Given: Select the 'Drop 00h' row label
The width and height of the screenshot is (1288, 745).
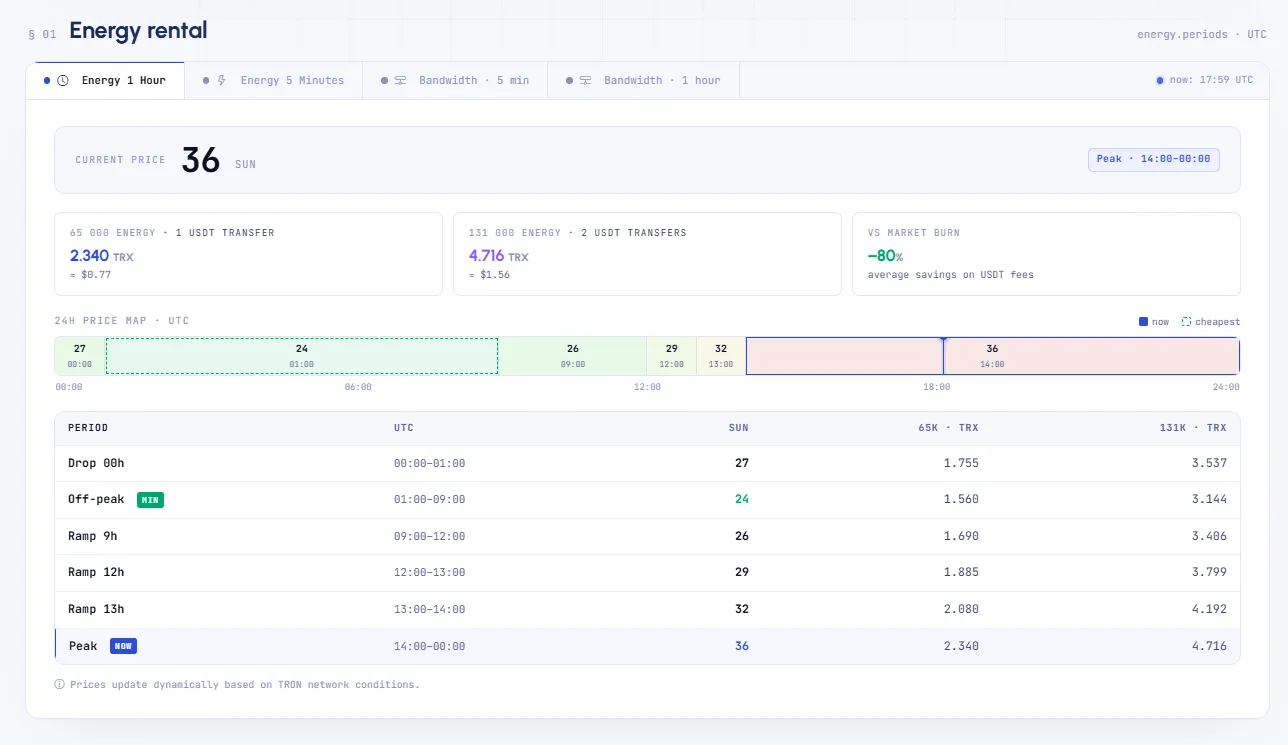Looking at the screenshot, I should (x=96, y=463).
